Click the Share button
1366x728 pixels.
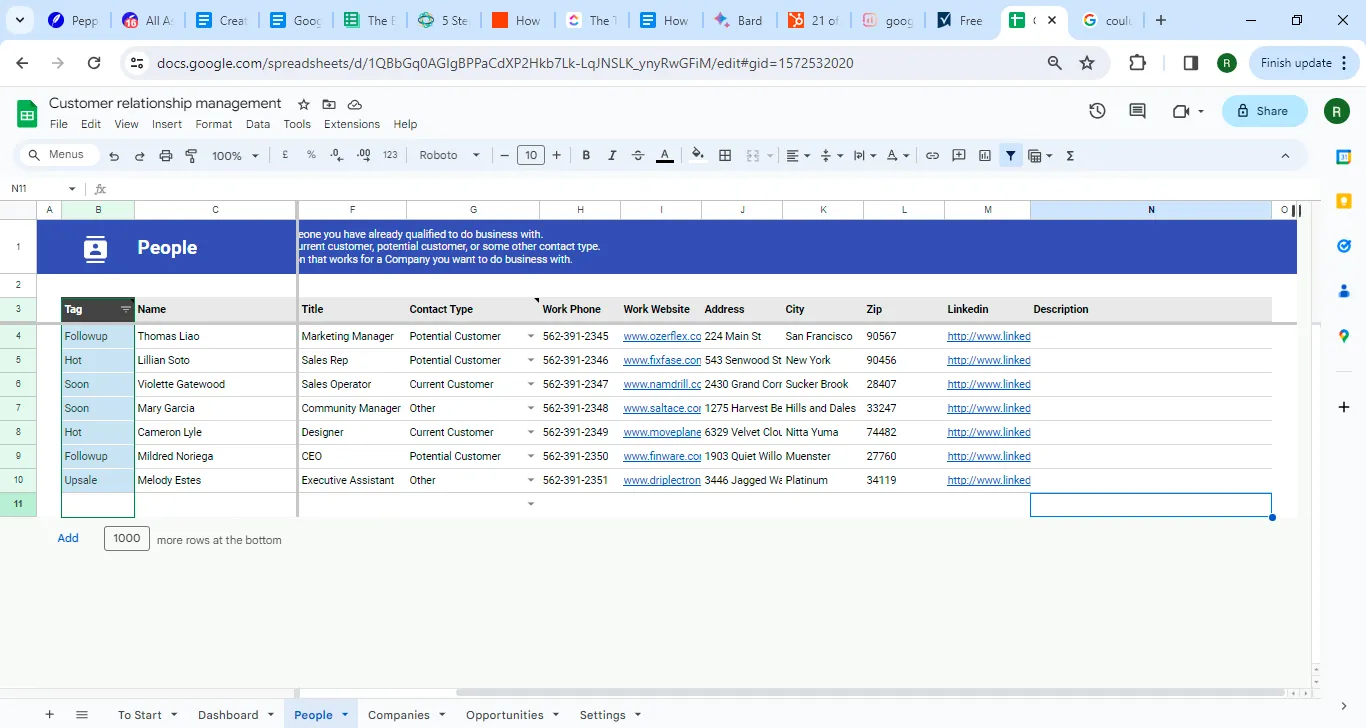(1264, 111)
